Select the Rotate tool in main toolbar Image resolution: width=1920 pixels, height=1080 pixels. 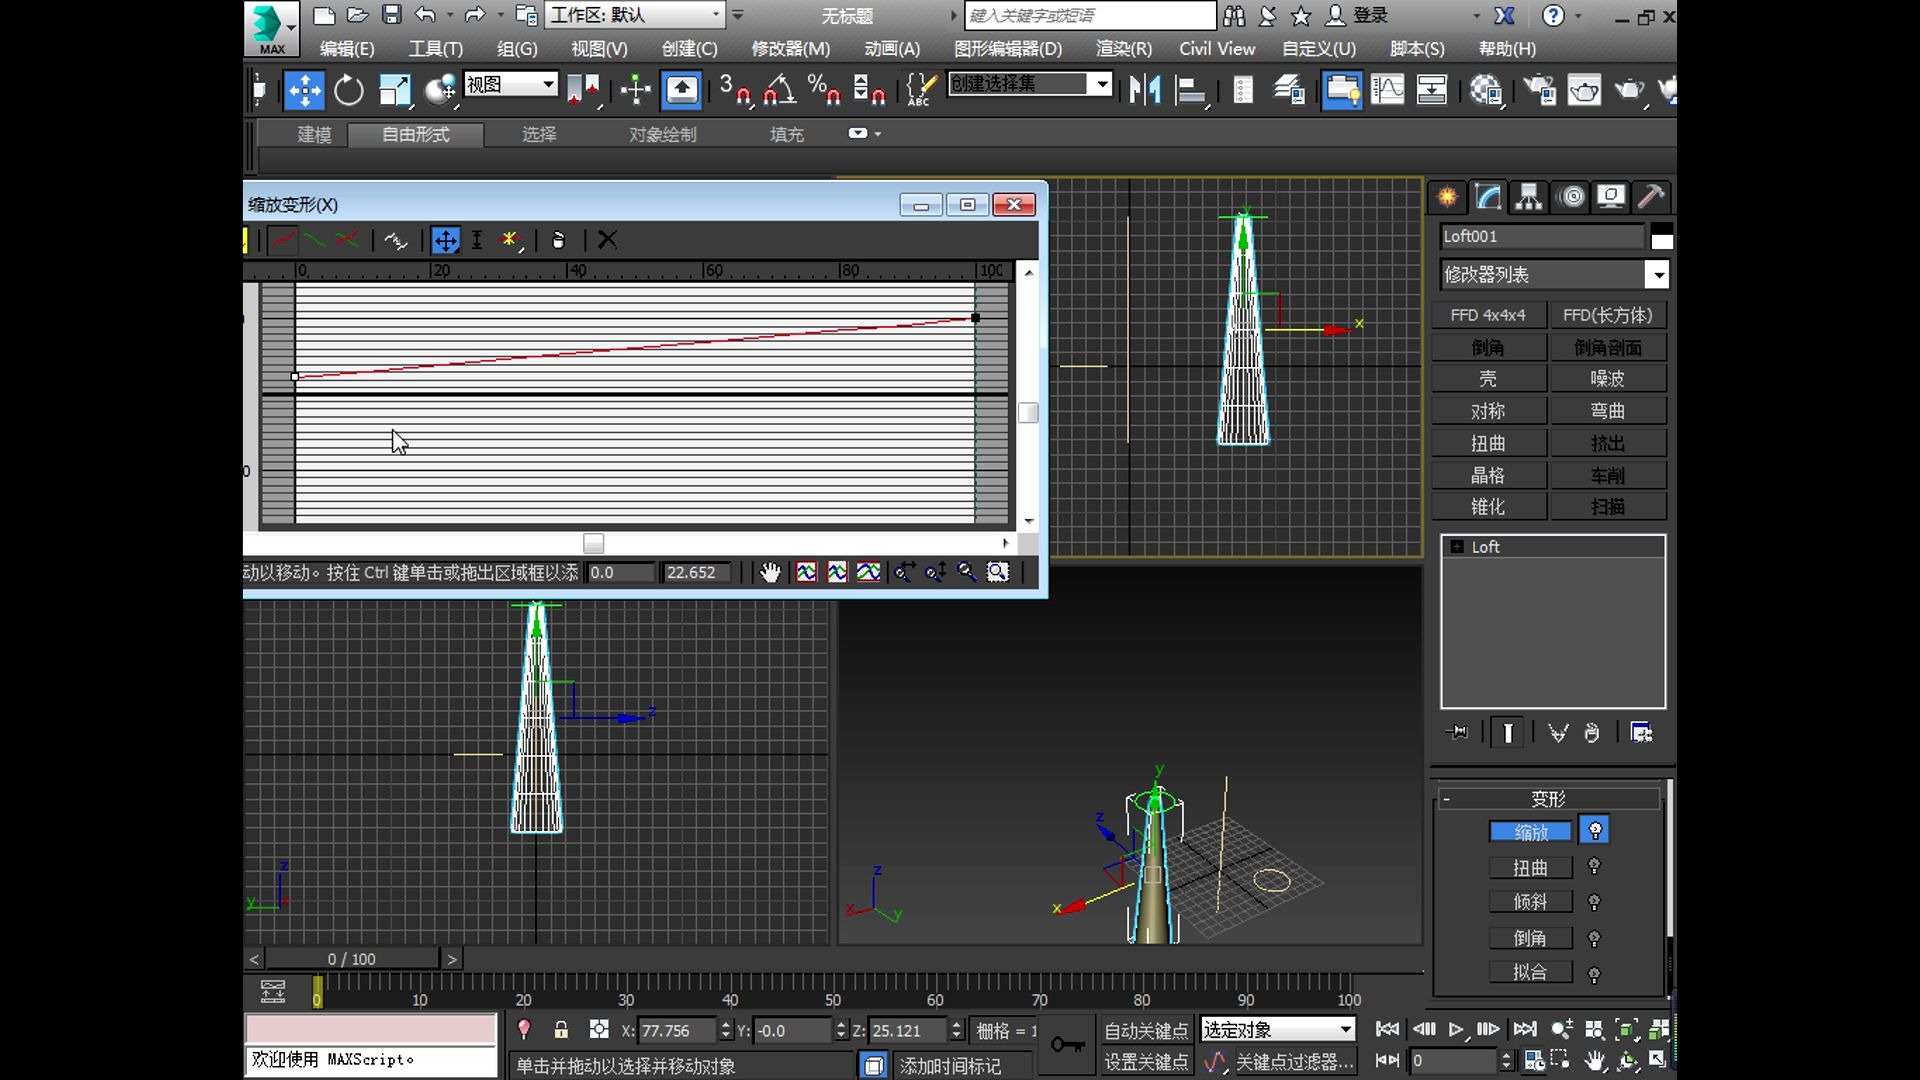point(348,91)
